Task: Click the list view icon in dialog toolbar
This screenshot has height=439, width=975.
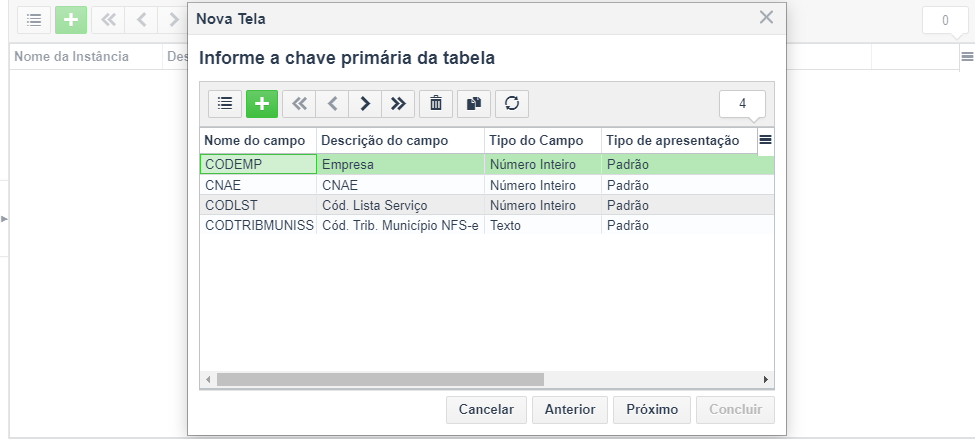Action: coord(225,103)
